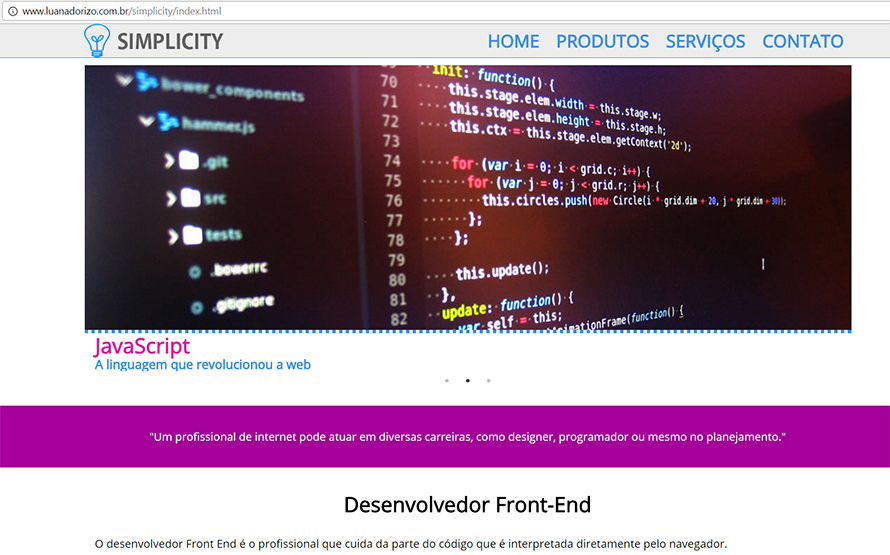Click the src folder icon in the slide image
Viewport: 890px width, 555px height.
click(x=189, y=198)
